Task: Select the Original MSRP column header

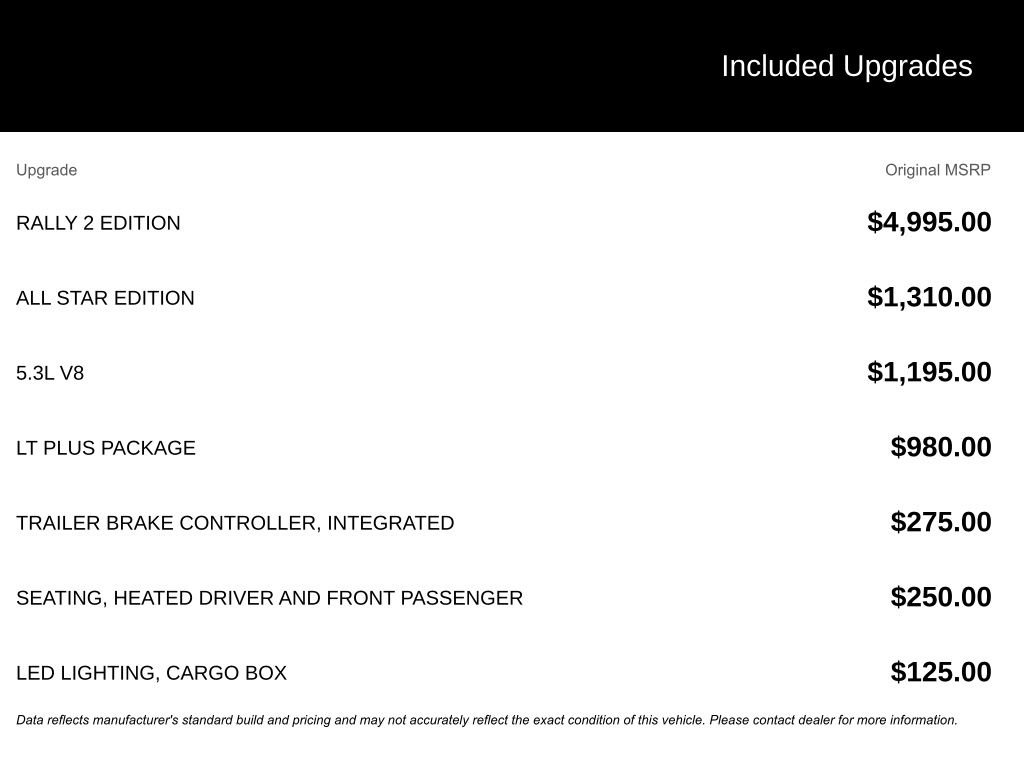Action: coord(937,170)
